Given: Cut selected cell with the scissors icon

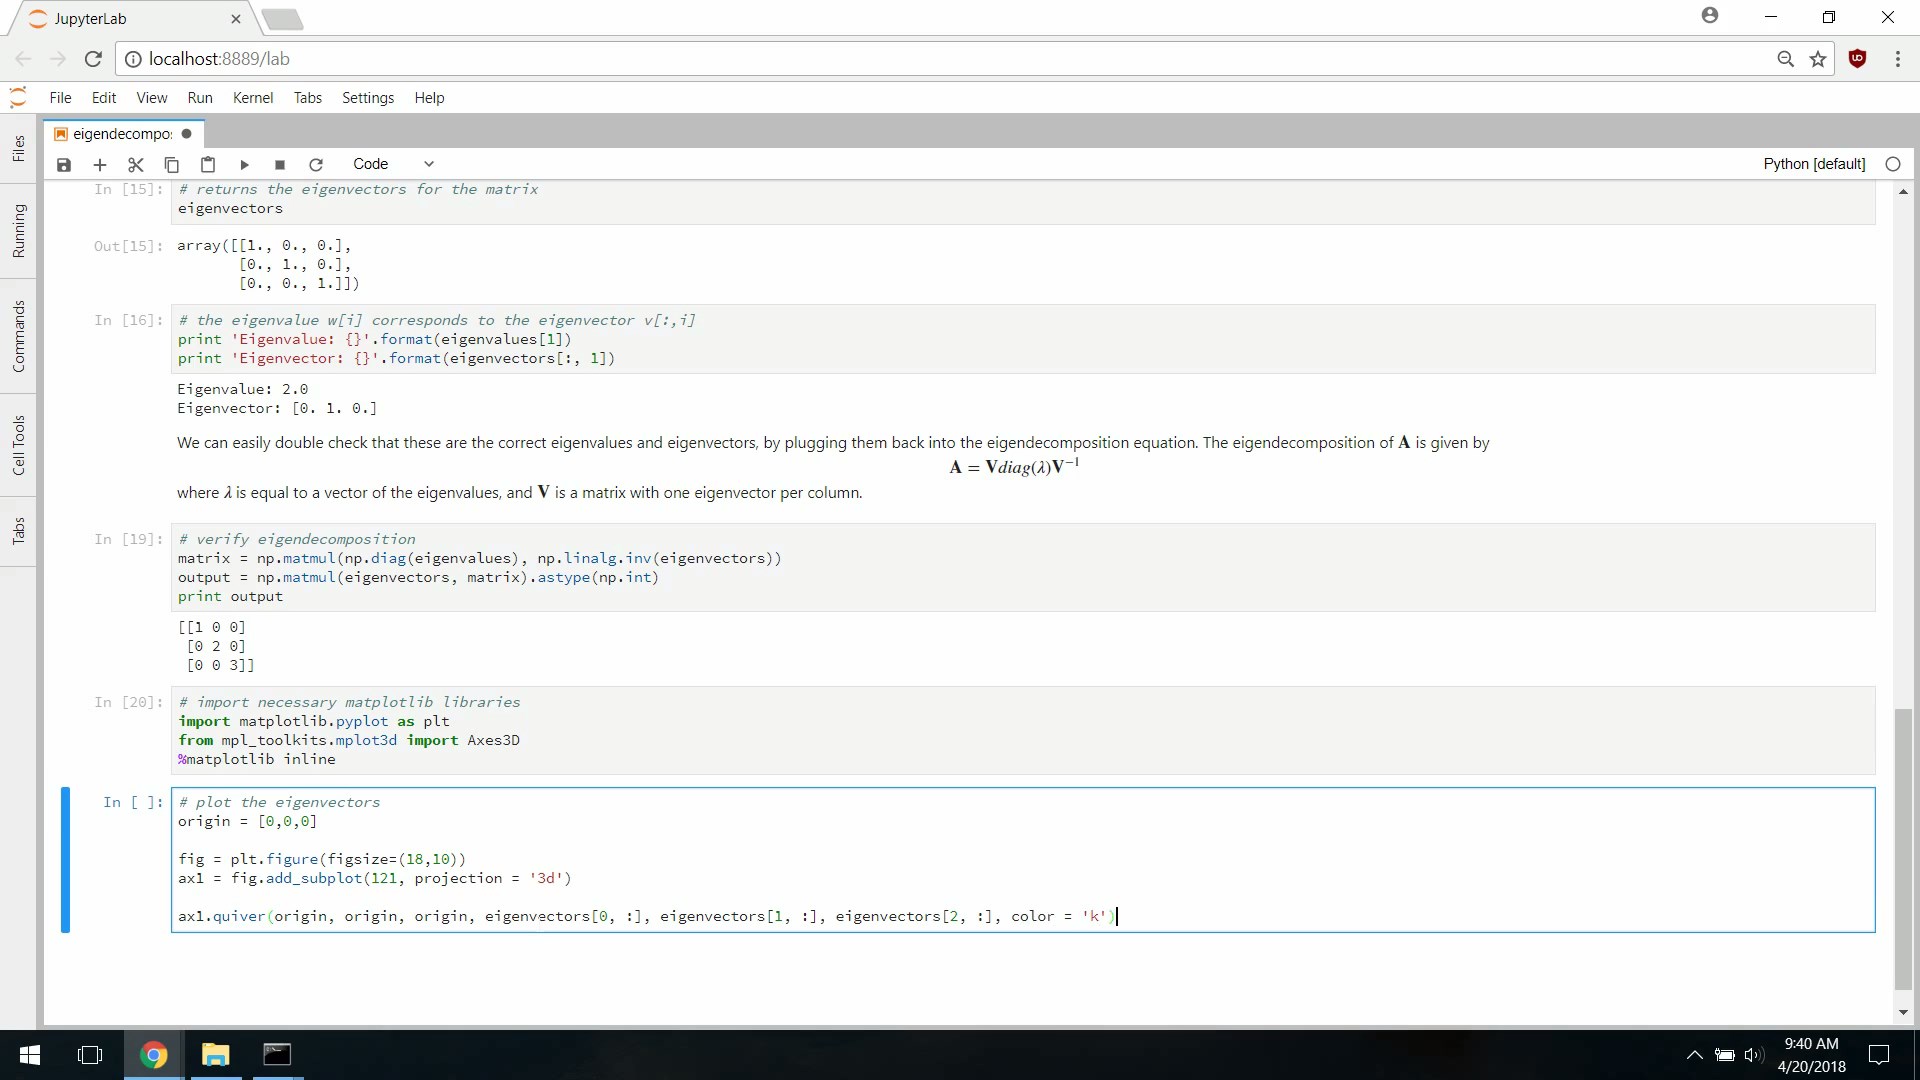Looking at the screenshot, I should tap(136, 164).
